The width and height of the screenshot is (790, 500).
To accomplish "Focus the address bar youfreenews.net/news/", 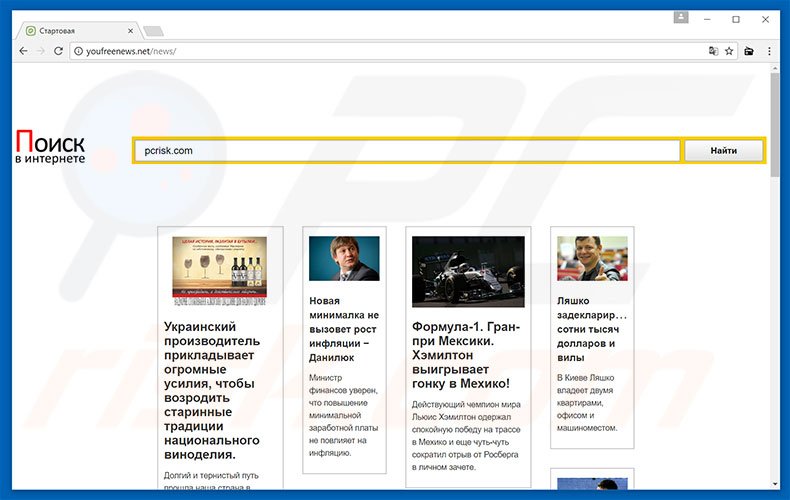I will 390,51.
